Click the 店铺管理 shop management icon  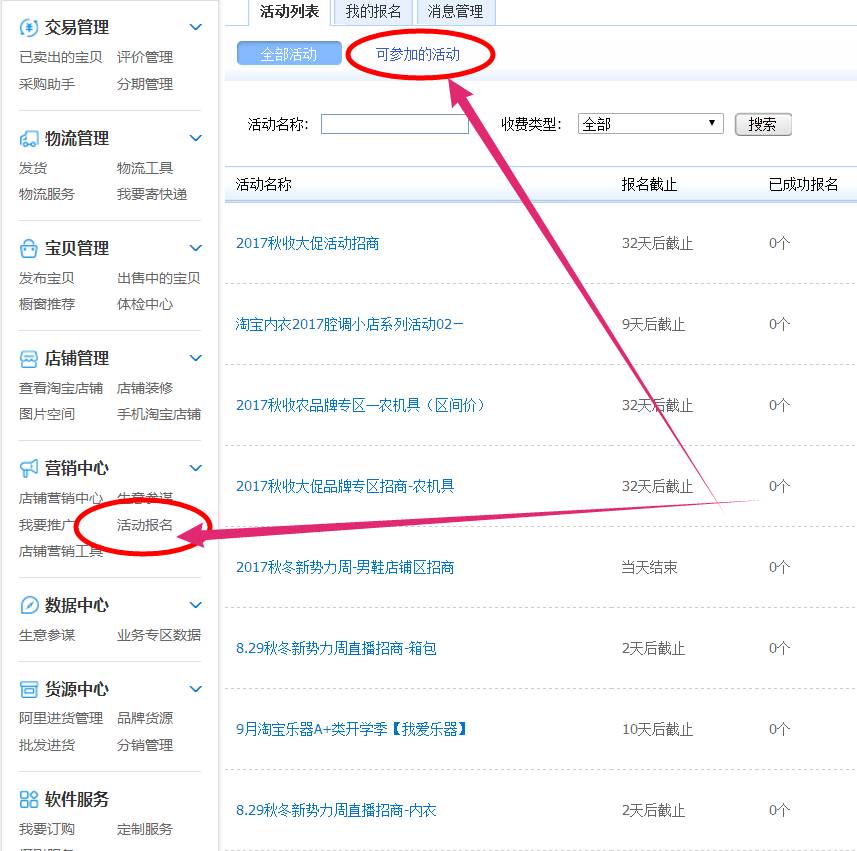pyautogui.click(x=28, y=357)
